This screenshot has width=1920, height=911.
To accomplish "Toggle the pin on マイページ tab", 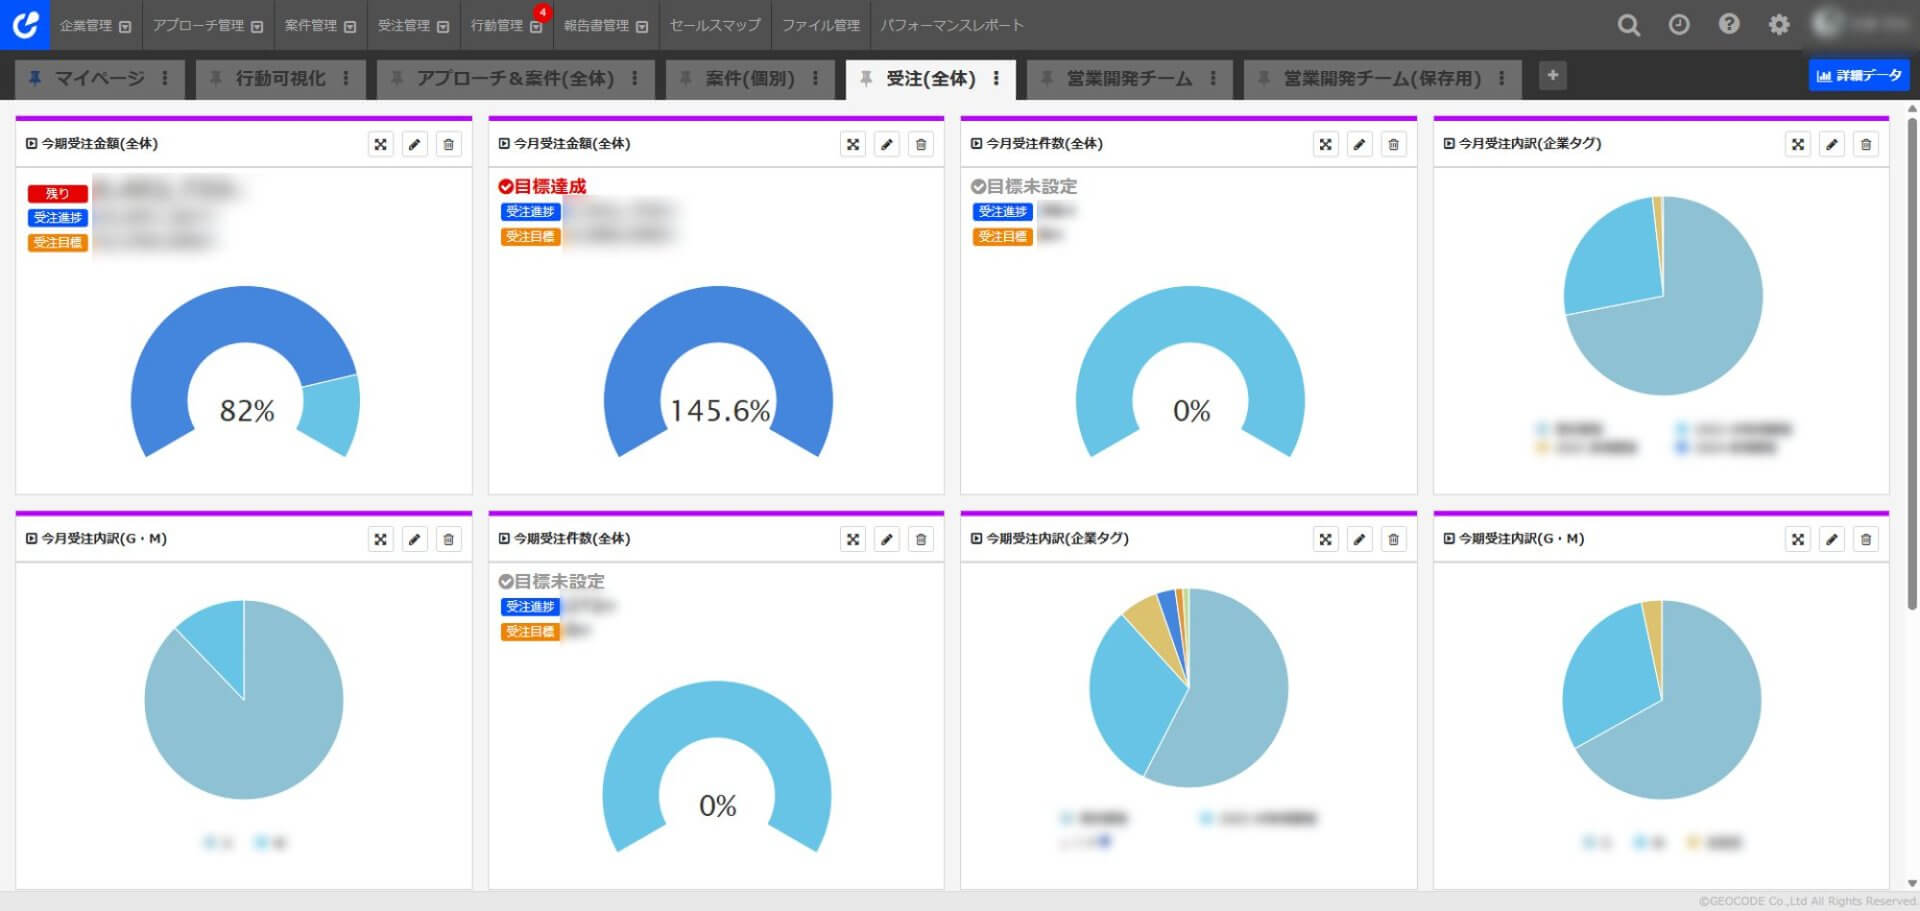I will (x=35, y=78).
